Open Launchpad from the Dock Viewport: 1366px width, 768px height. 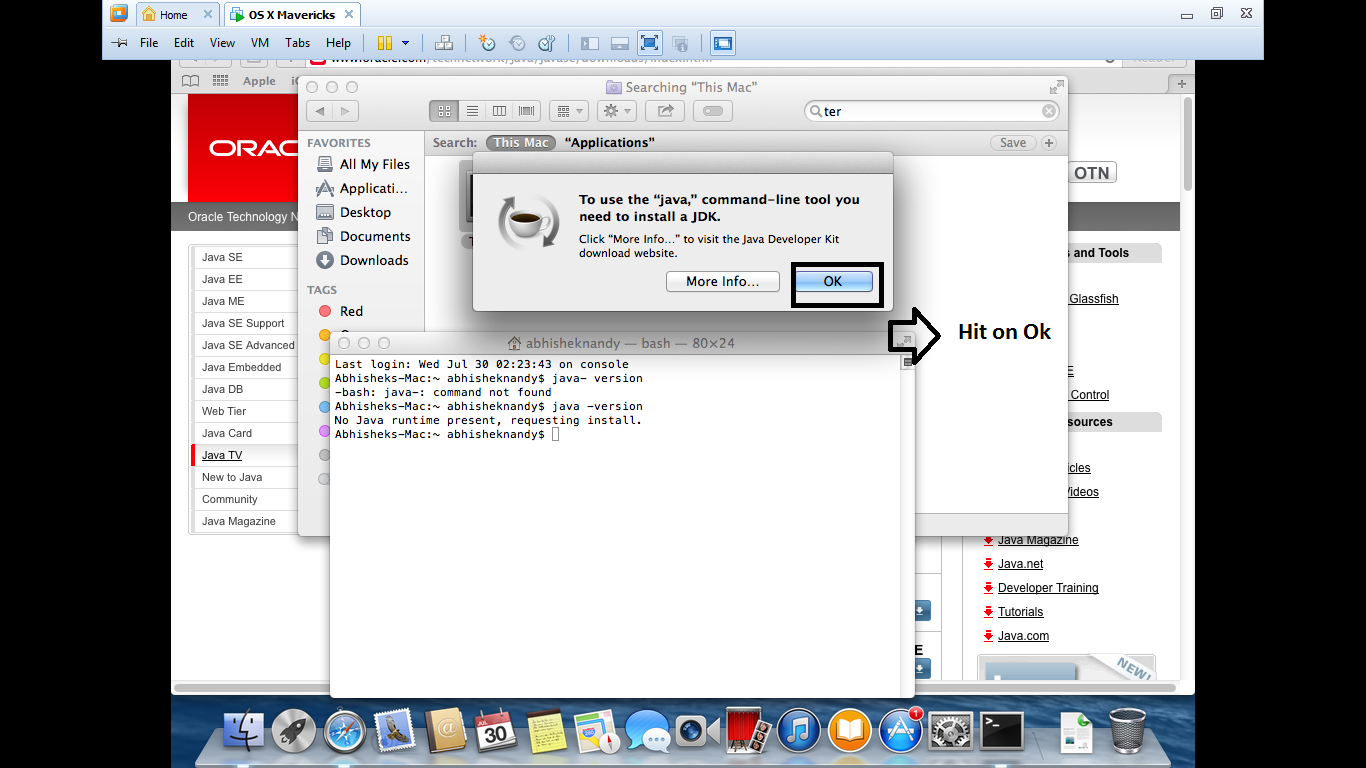tap(294, 731)
